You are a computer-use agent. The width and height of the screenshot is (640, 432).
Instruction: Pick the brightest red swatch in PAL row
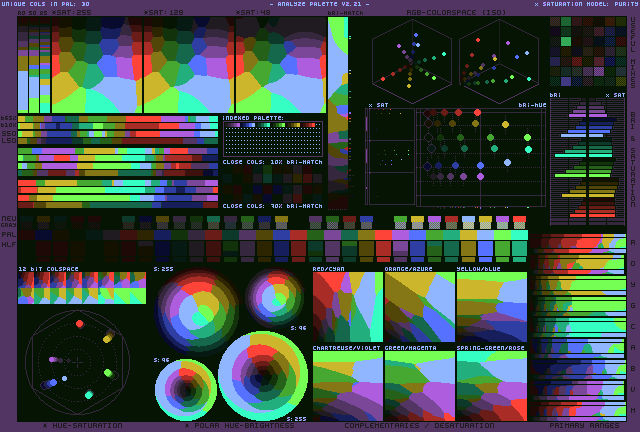coord(383,235)
